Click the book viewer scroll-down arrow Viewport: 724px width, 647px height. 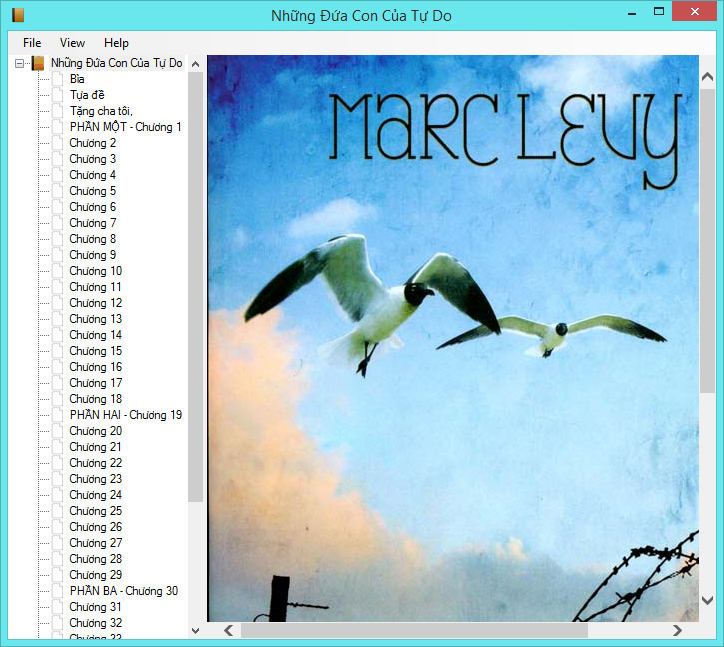(707, 600)
